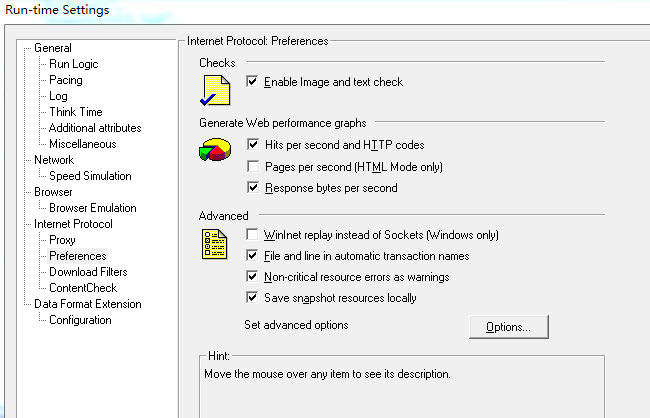Click the Checks document checkmark icon
The height and width of the screenshot is (418, 650).
coord(216,91)
